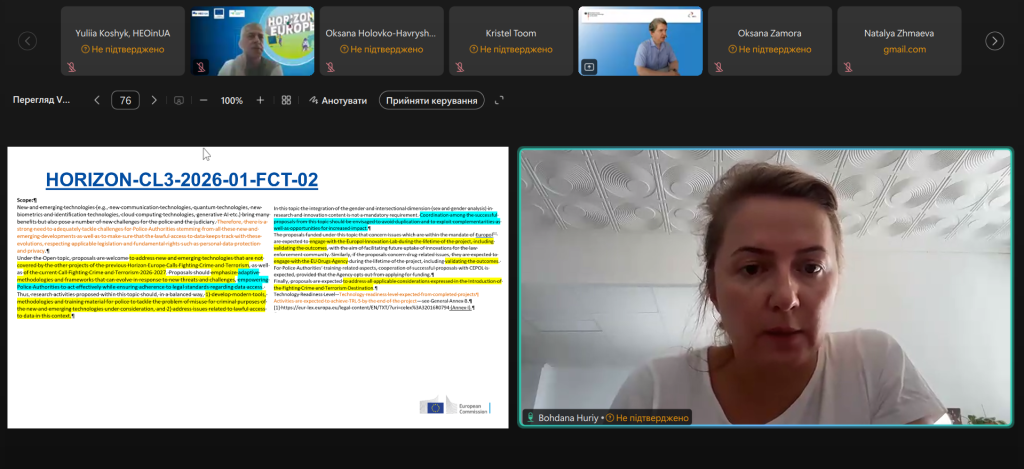Expand shared content to full screen
The height and width of the screenshot is (469, 1024).
point(500,101)
